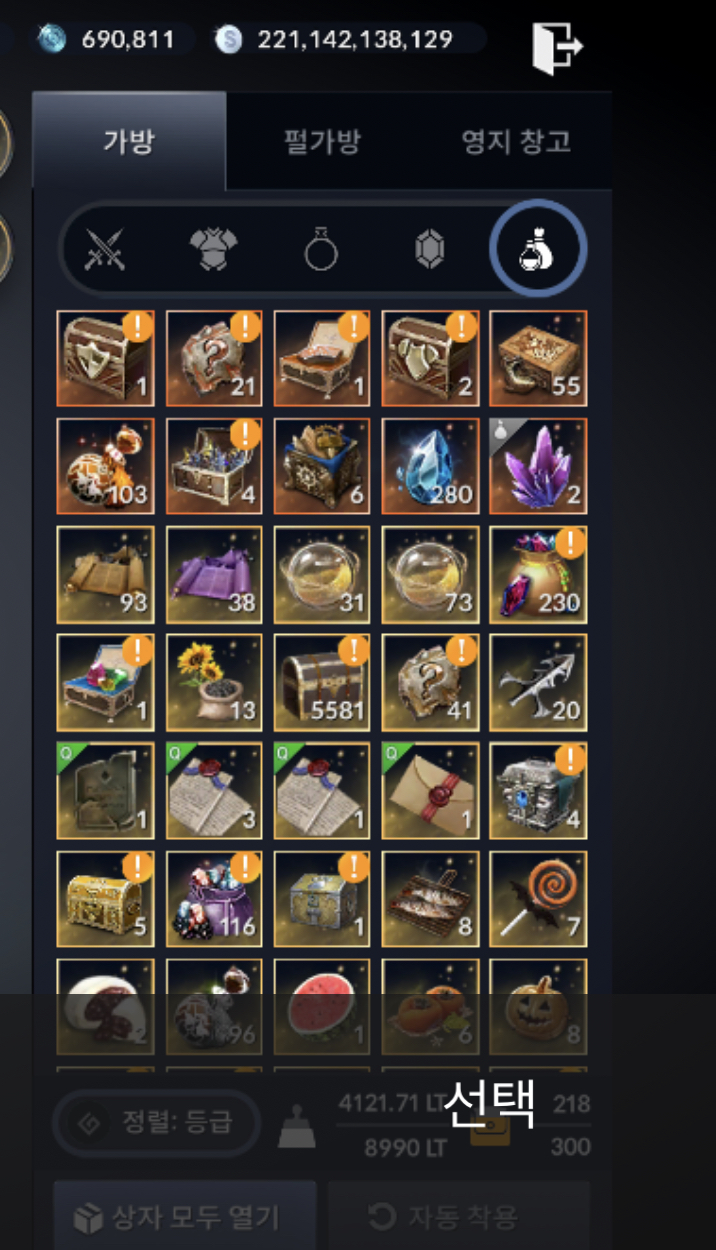
Task: Select the crossed swords weapon filter
Action: point(103,249)
